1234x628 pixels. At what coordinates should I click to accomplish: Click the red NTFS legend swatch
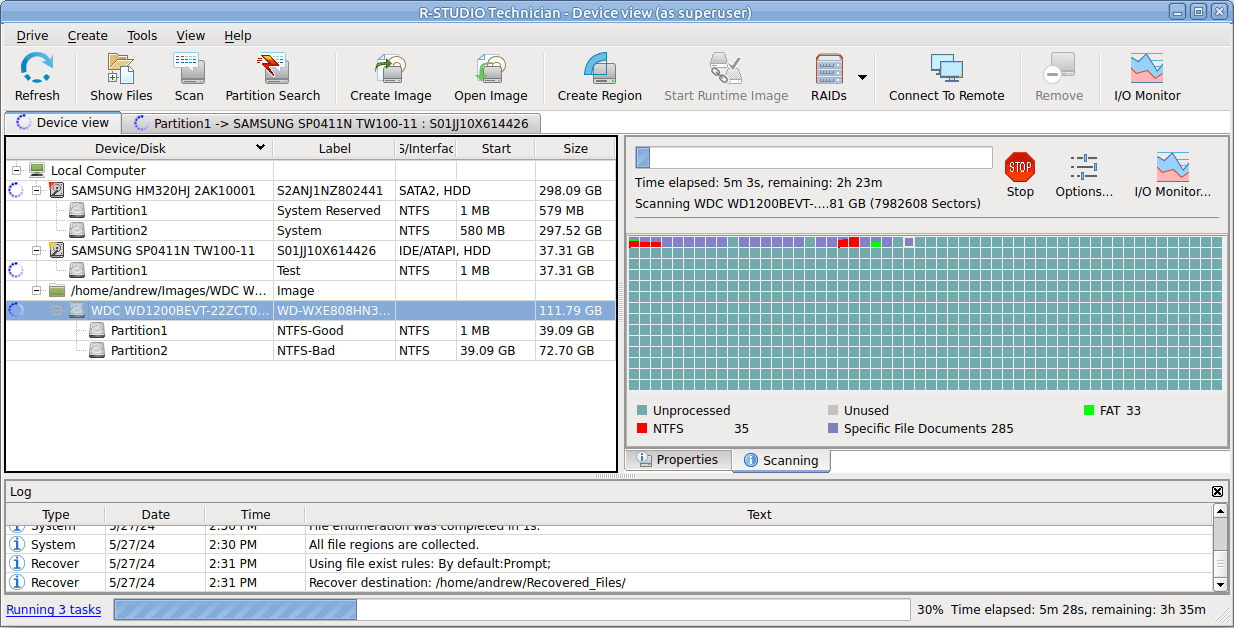(x=642, y=428)
